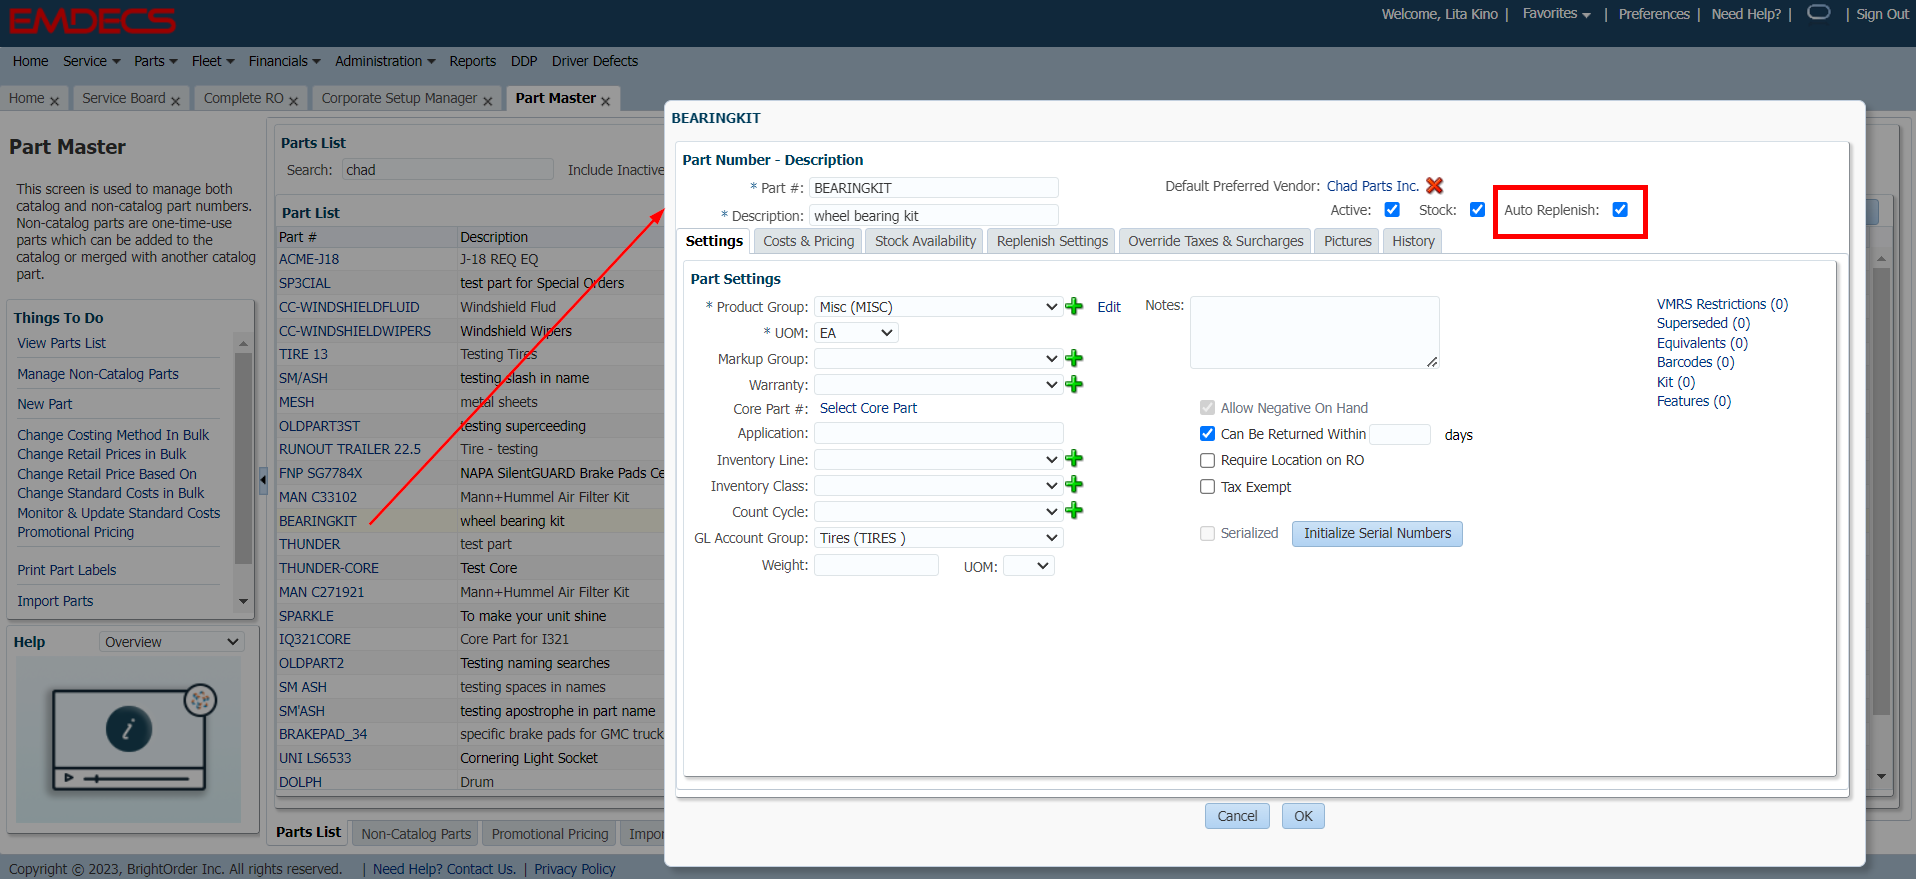Toggle Can Be Returned Within checkbox
Image resolution: width=1916 pixels, height=879 pixels.
pyautogui.click(x=1207, y=434)
